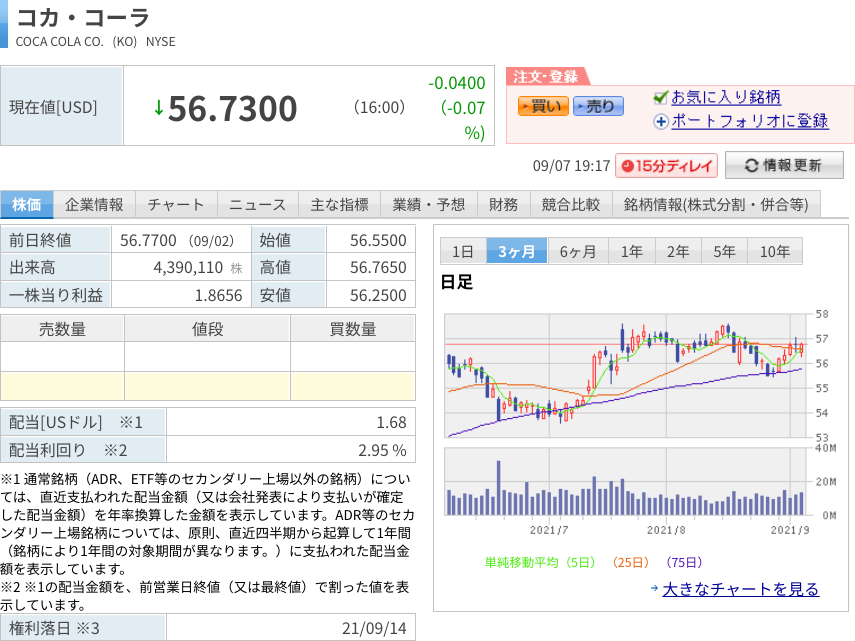Click the daily candlestick price chart

pos(625,376)
